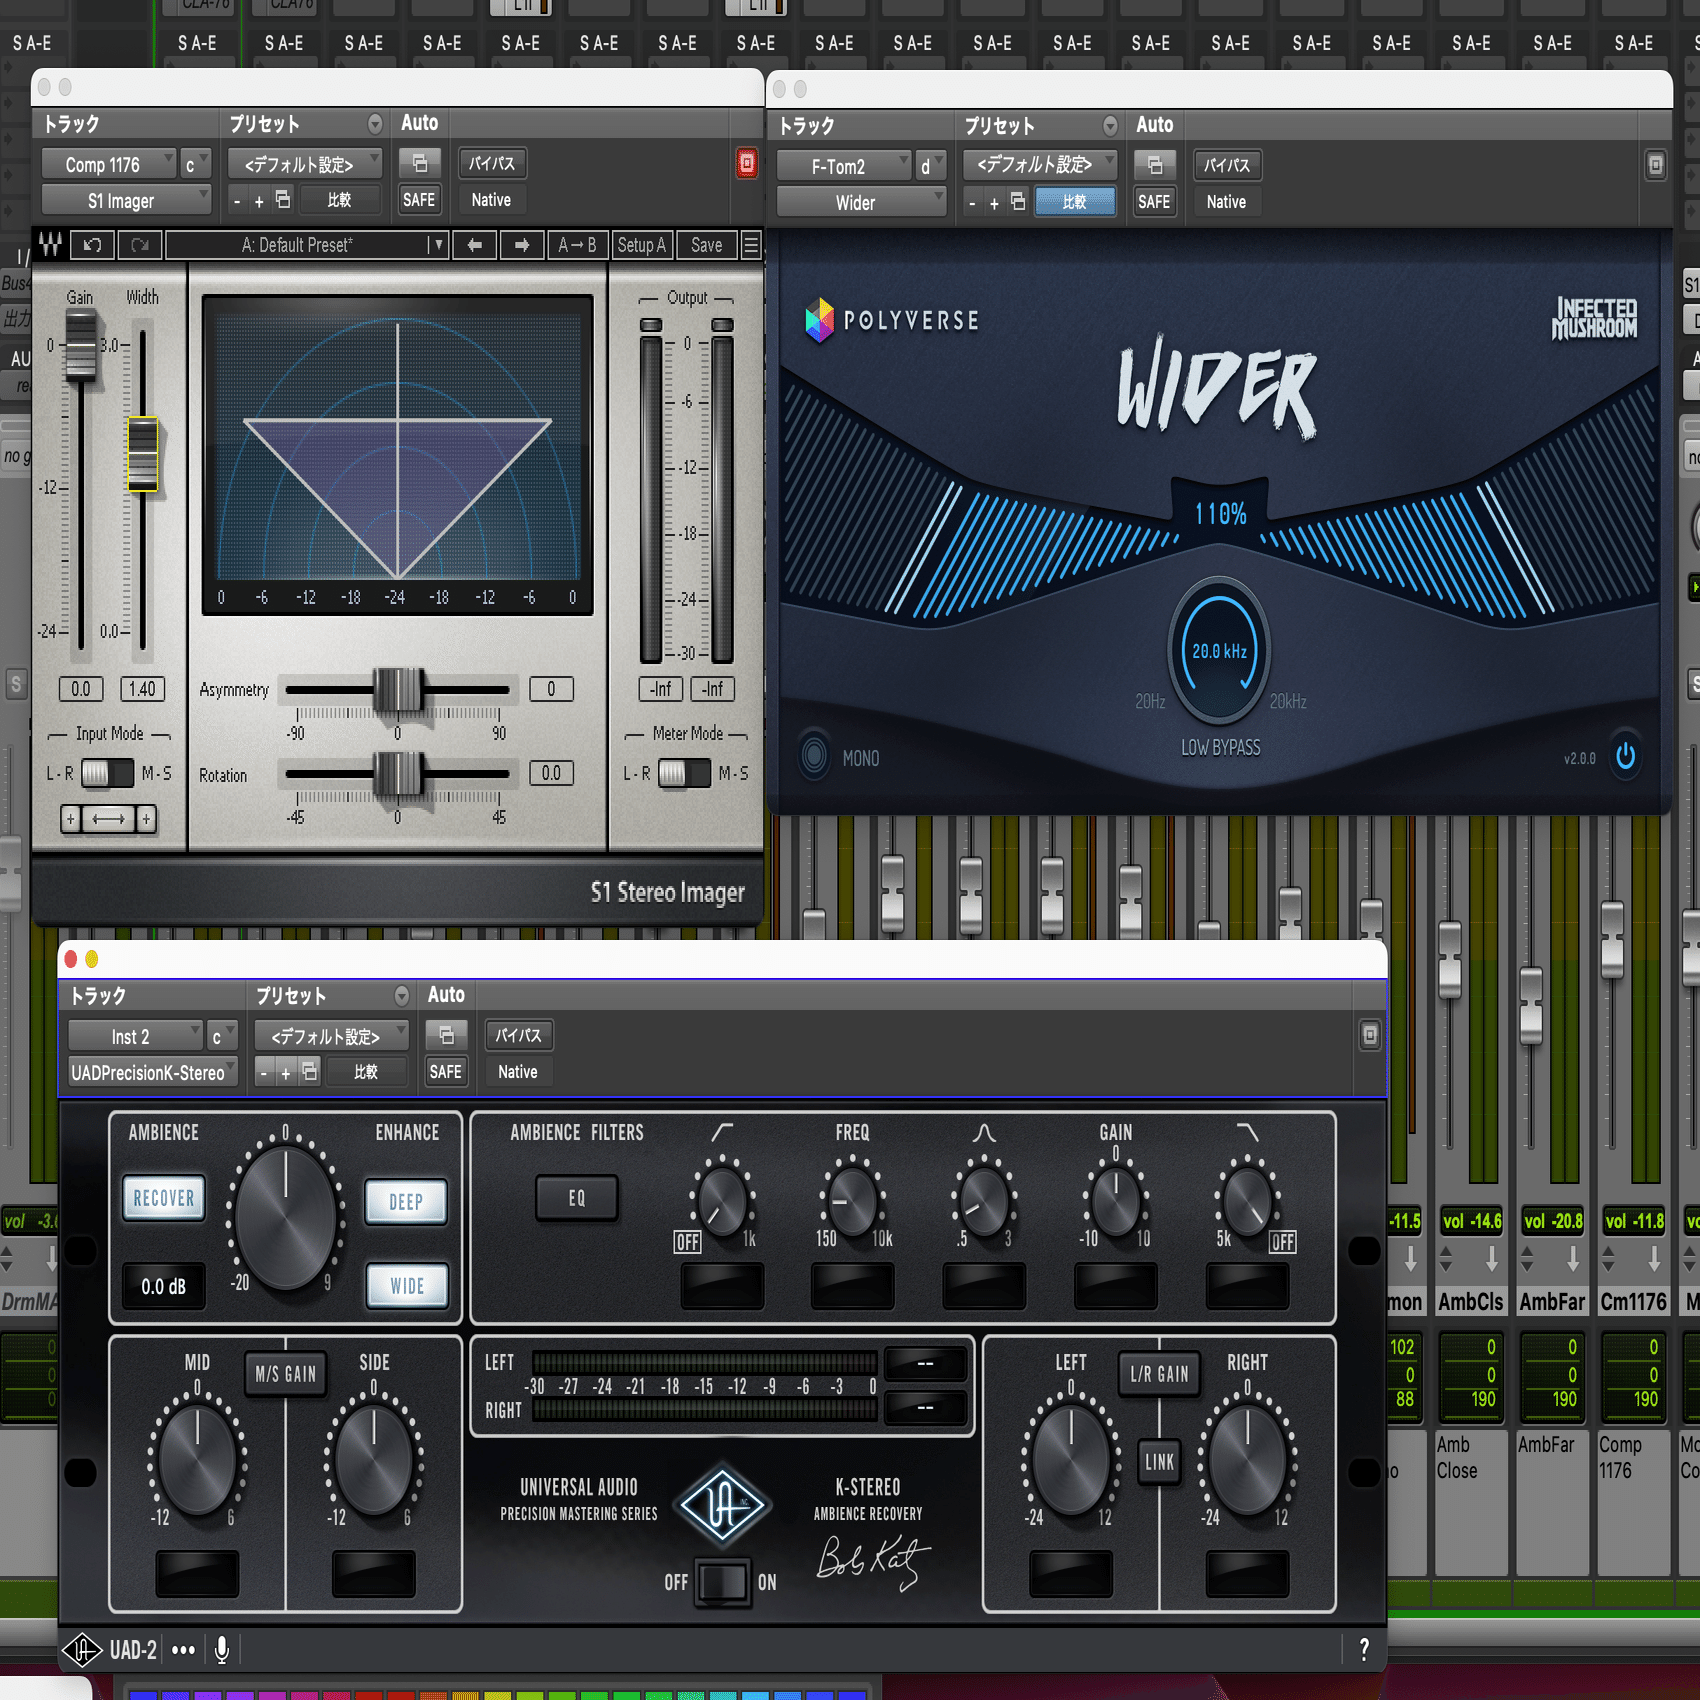Viewport: 1700px width, 1700px height.
Task: Open the S1 Imager plugin selector dropdown
Action: coord(126,201)
